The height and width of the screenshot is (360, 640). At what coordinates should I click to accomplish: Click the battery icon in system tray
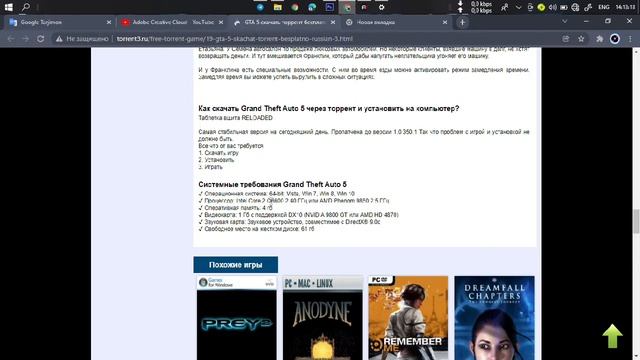[564, 7]
